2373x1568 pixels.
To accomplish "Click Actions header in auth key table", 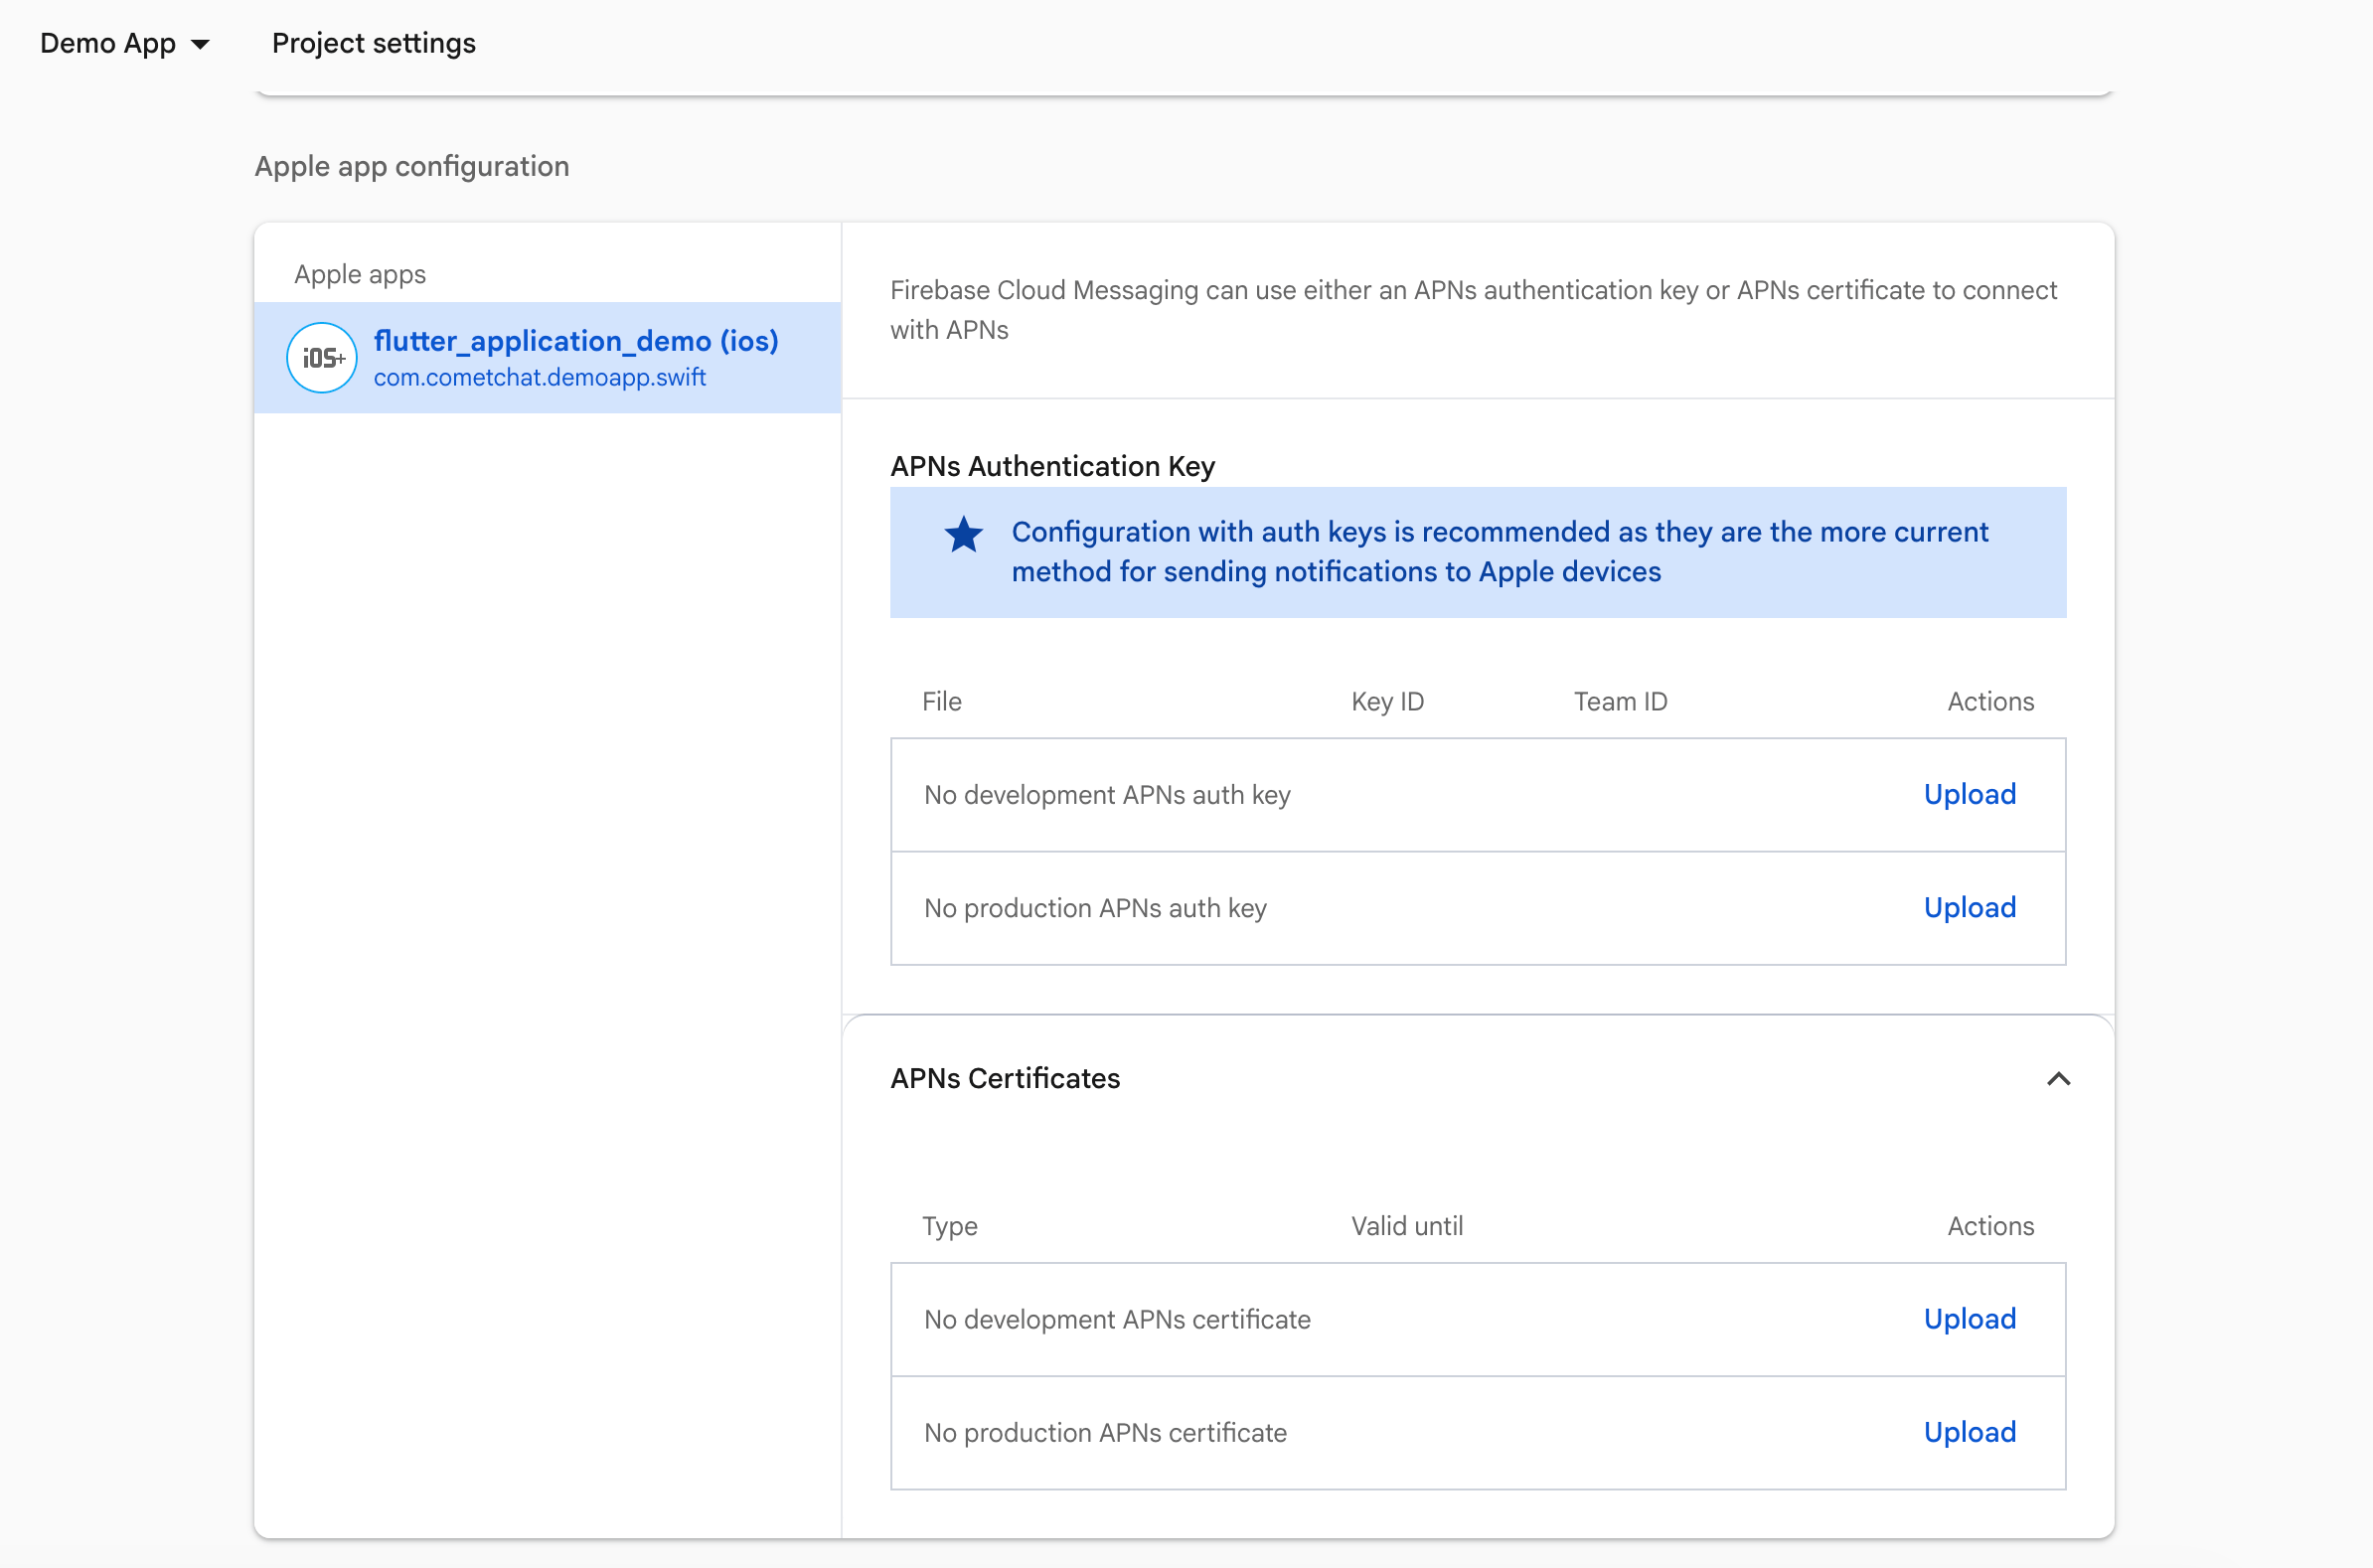I will click(1990, 702).
